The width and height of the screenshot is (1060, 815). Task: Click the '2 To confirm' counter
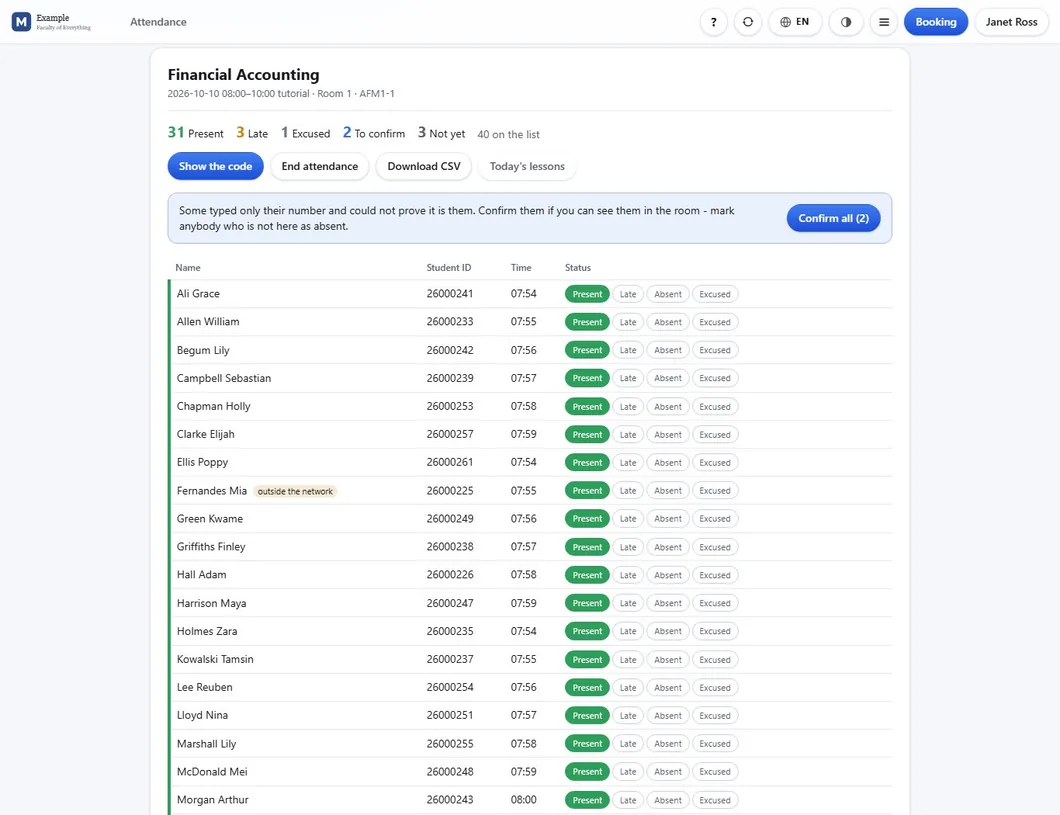coord(374,132)
